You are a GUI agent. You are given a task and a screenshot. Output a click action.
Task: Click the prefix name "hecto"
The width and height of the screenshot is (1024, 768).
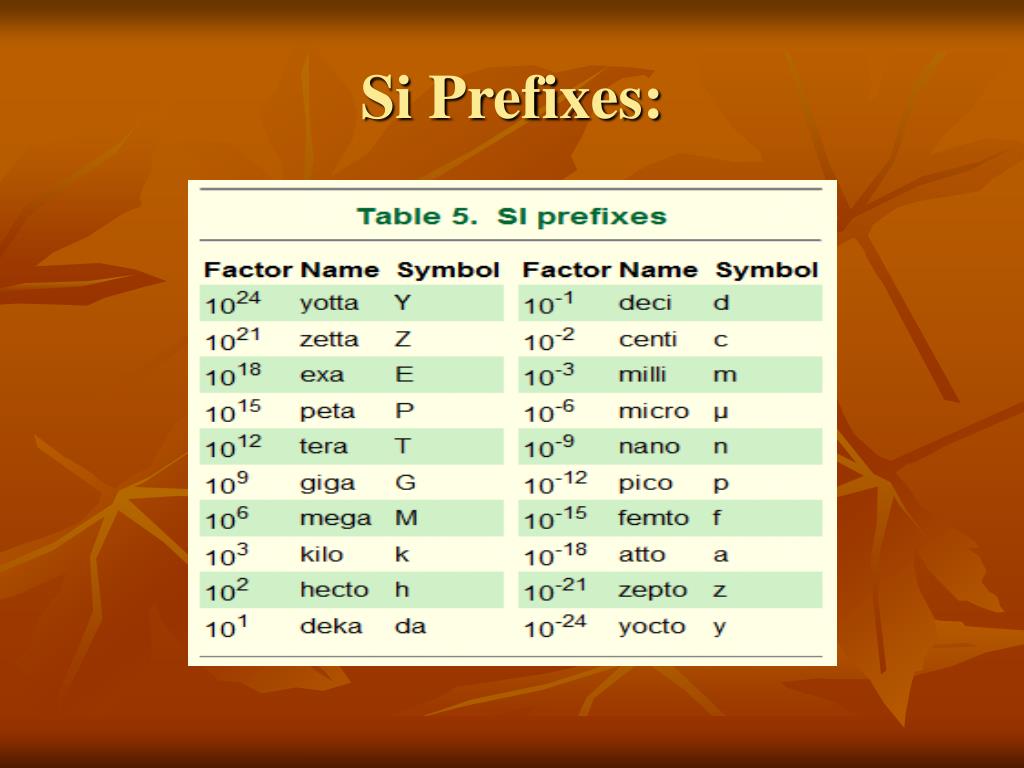point(334,590)
